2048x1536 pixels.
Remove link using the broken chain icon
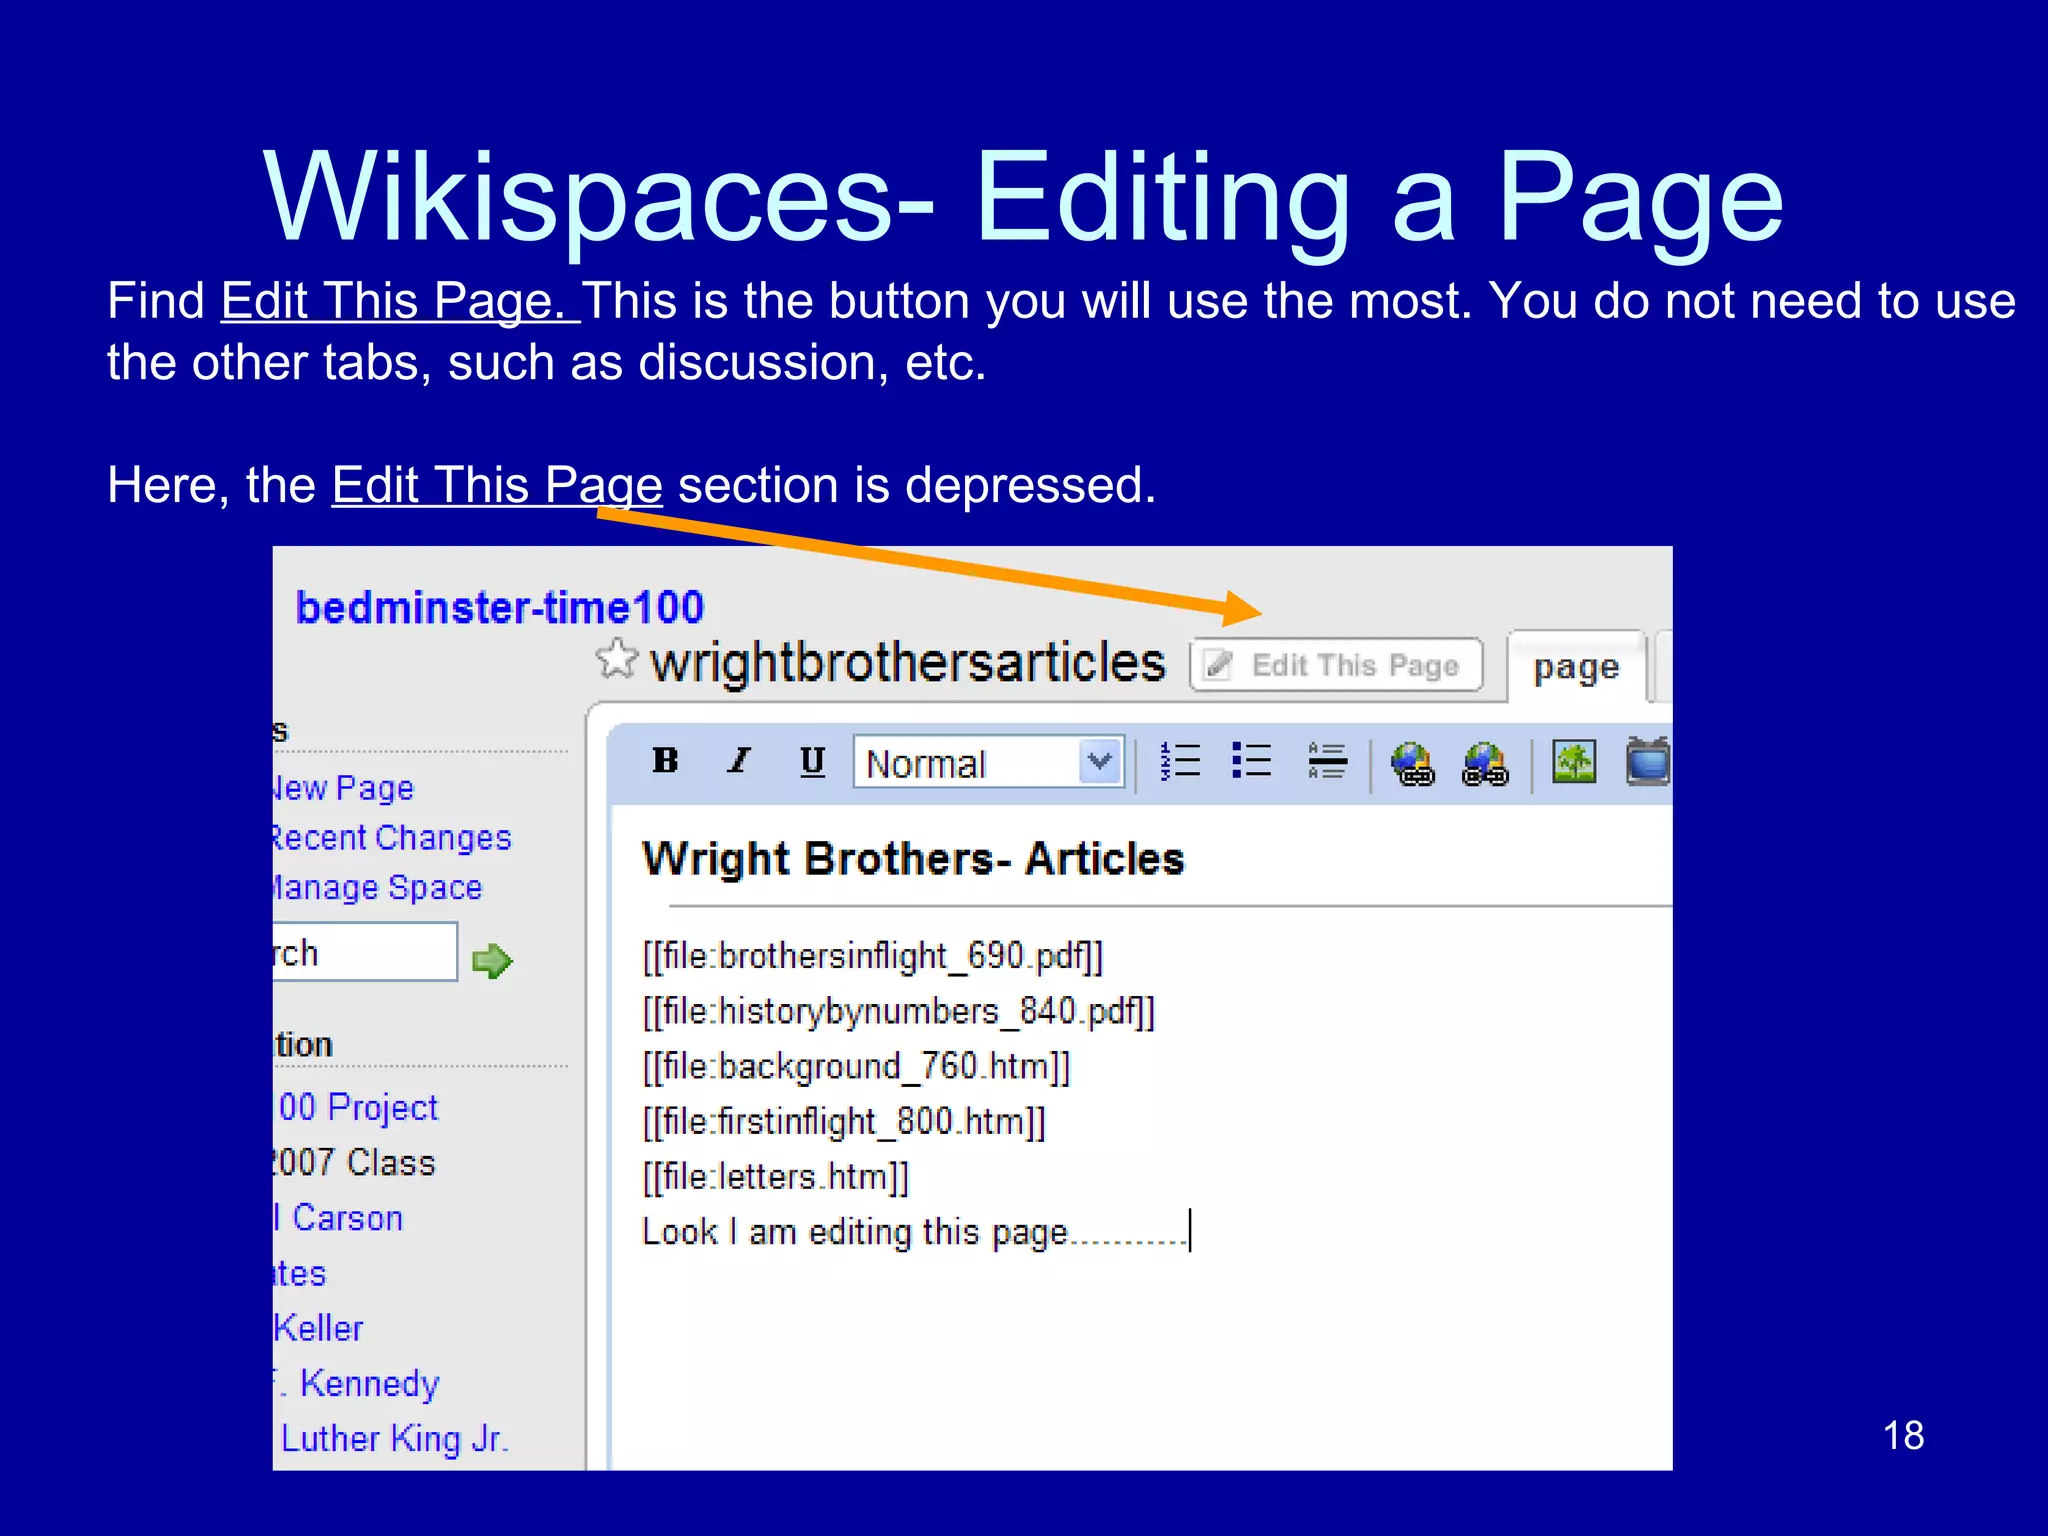(1485, 763)
